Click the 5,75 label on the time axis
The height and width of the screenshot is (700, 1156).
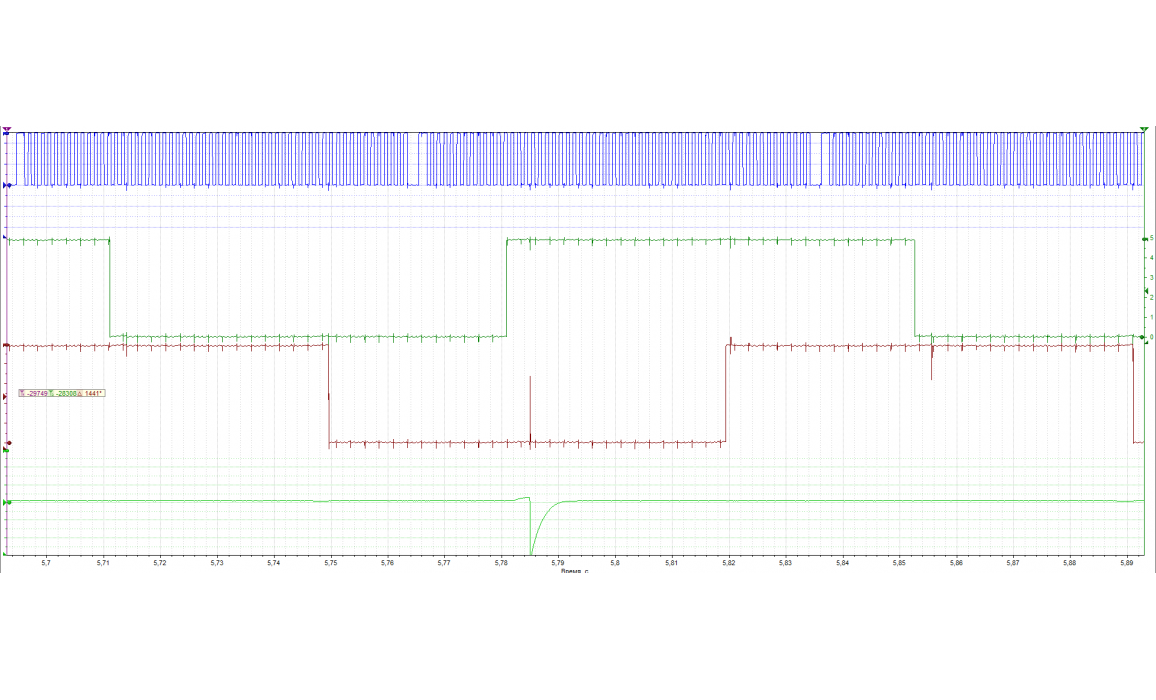pyautogui.click(x=331, y=563)
